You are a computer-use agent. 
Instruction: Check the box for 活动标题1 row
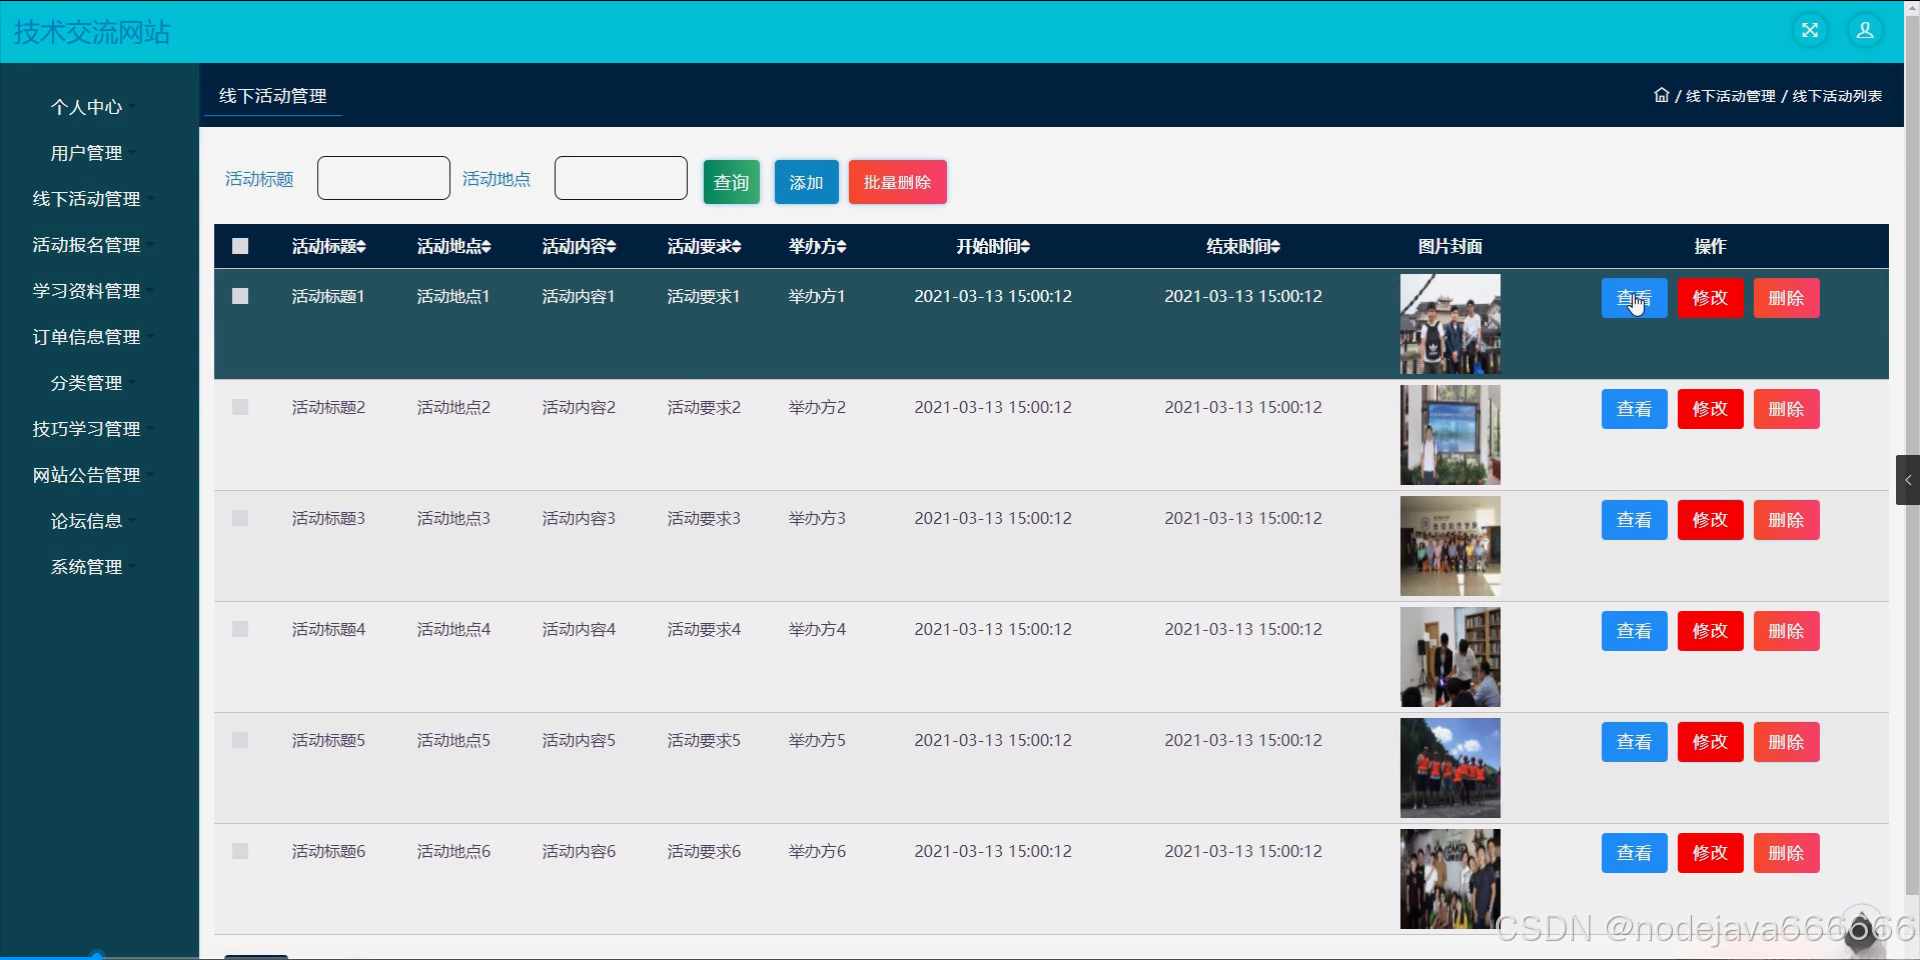tap(240, 296)
